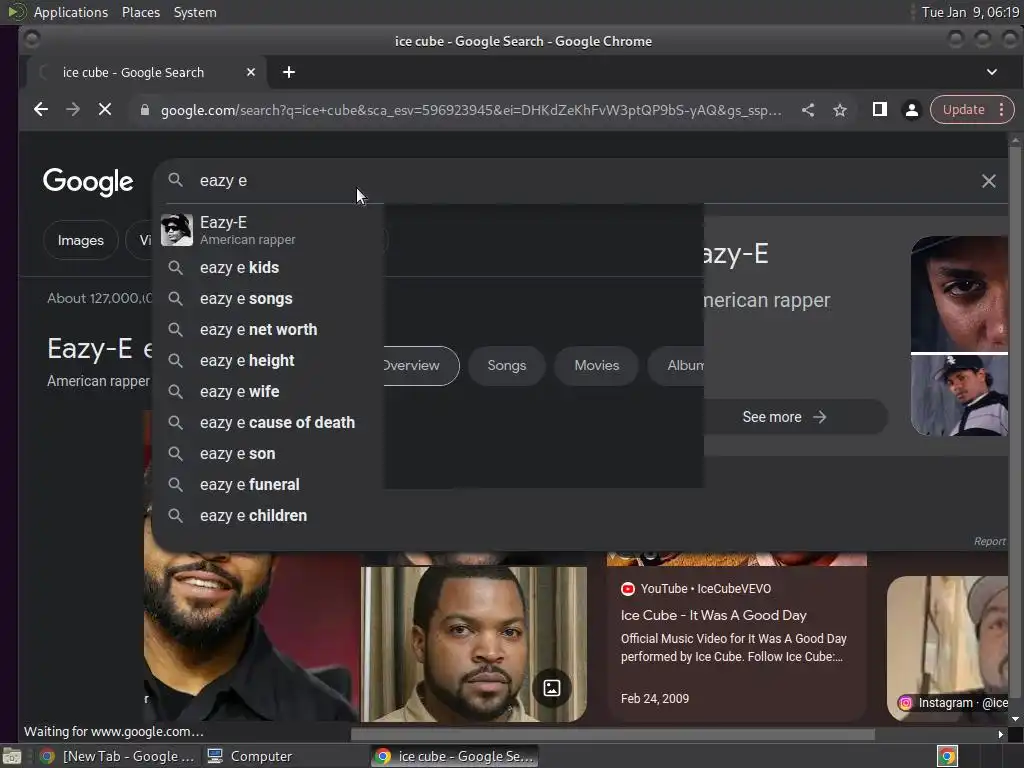Open 'Ice Cube - It Was A Good Day' video
1024x768 pixels.
(713, 615)
